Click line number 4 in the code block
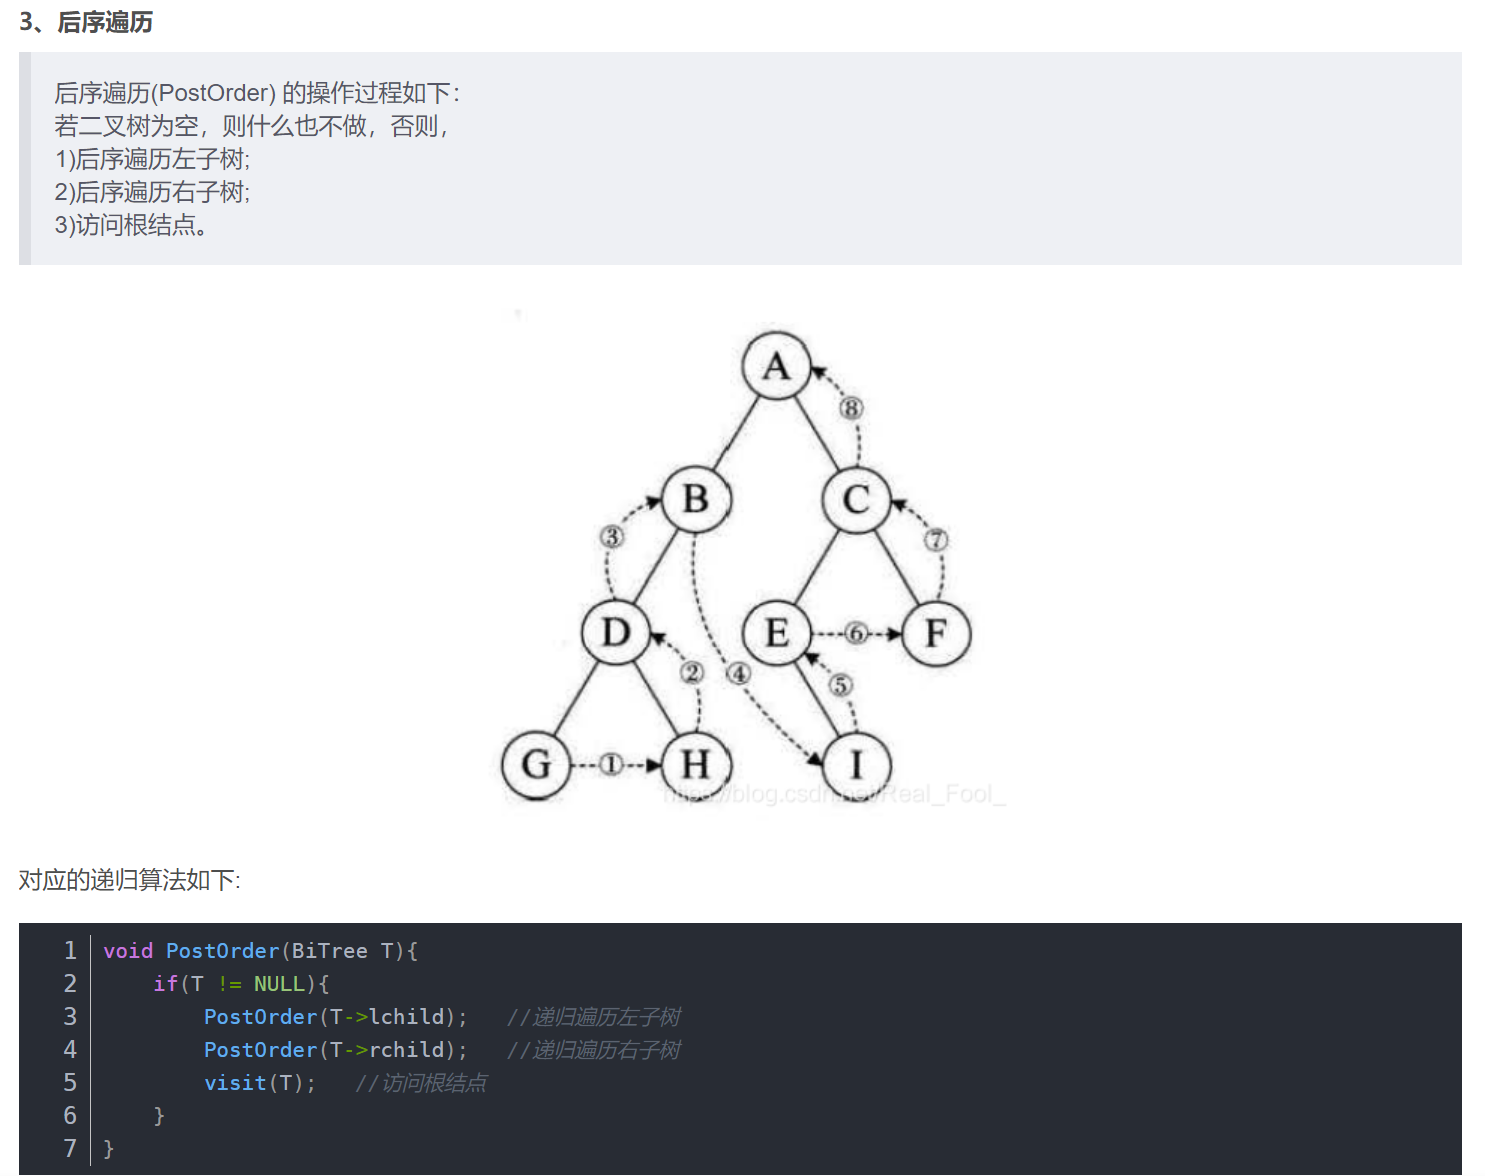The height and width of the screenshot is (1176, 1485). pos(70,1049)
